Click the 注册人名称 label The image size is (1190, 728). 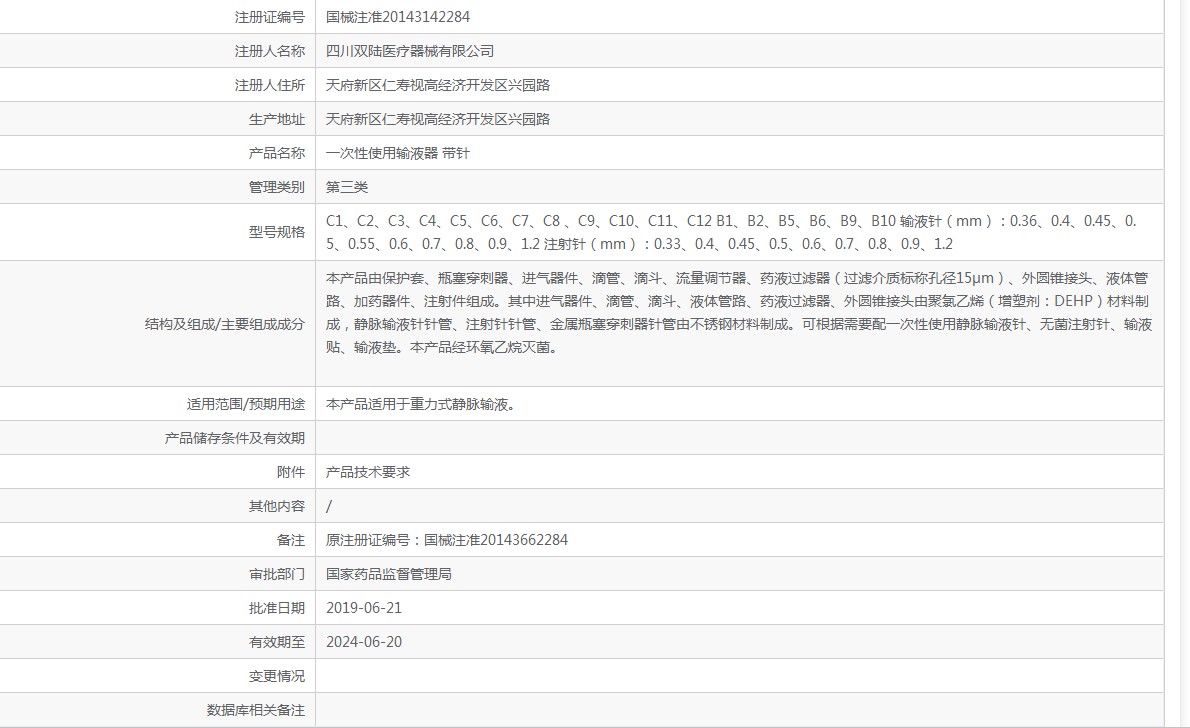[x=269, y=51]
